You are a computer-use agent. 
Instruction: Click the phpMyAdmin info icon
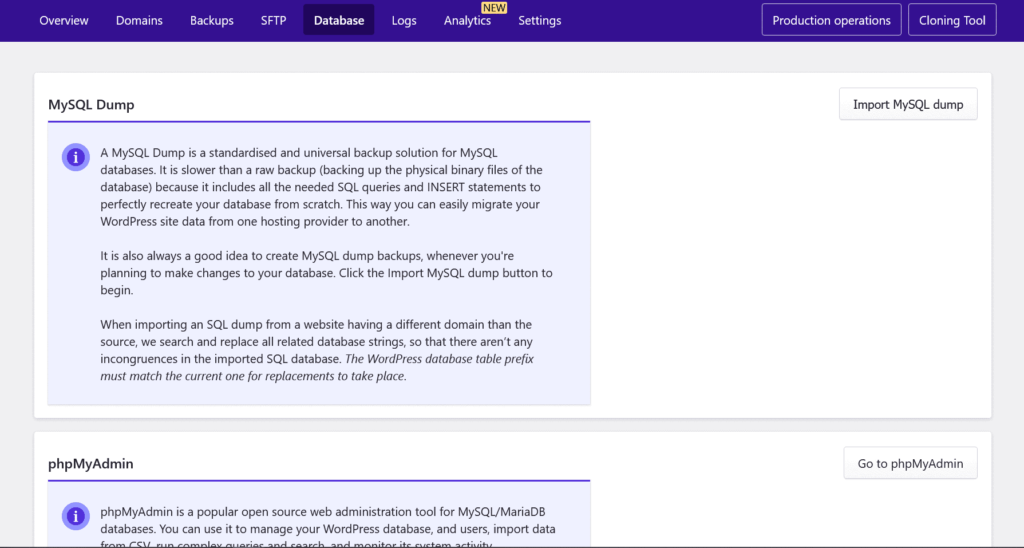76,516
